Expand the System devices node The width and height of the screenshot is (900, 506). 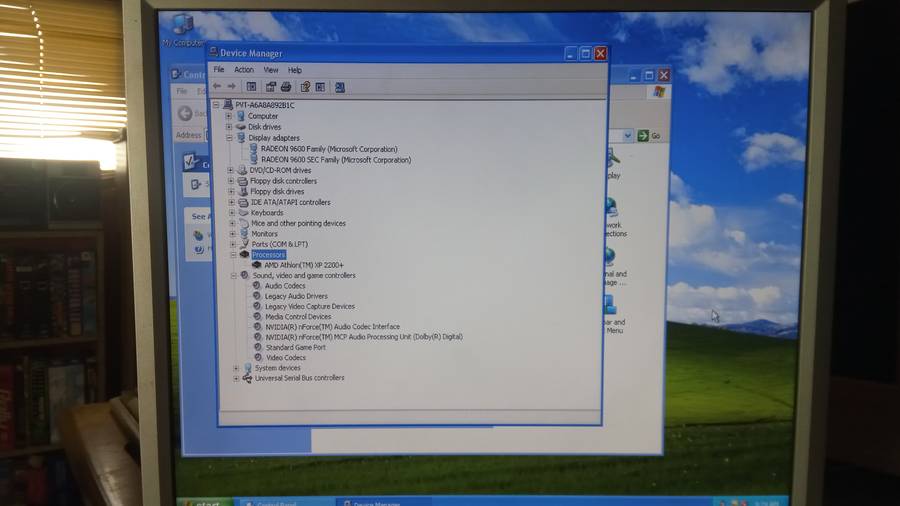point(236,368)
